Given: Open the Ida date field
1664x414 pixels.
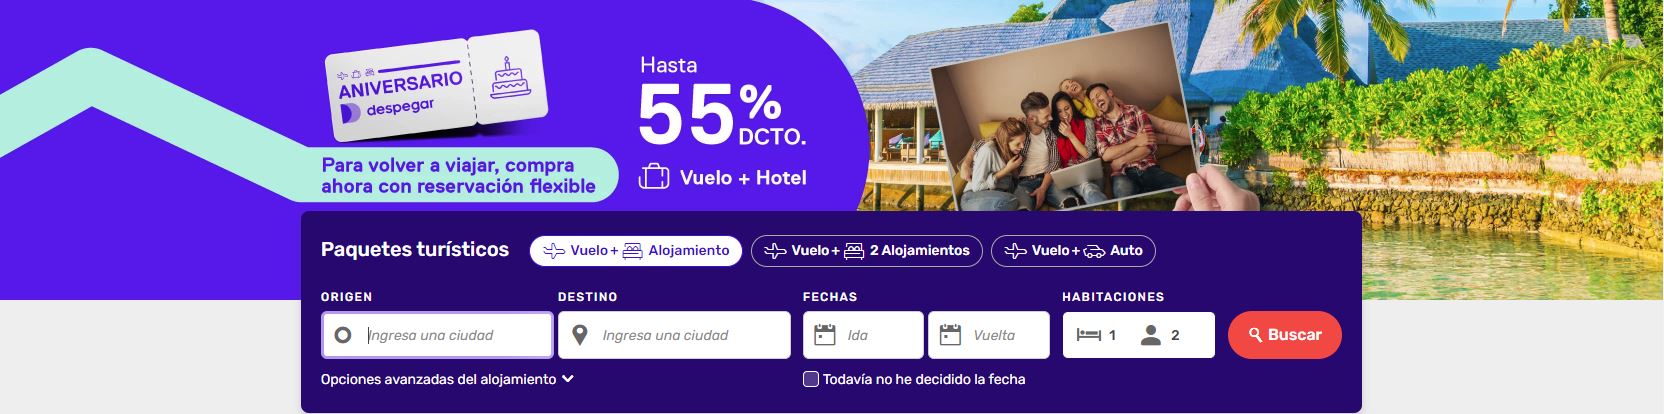Looking at the screenshot, I should point(863,335).
